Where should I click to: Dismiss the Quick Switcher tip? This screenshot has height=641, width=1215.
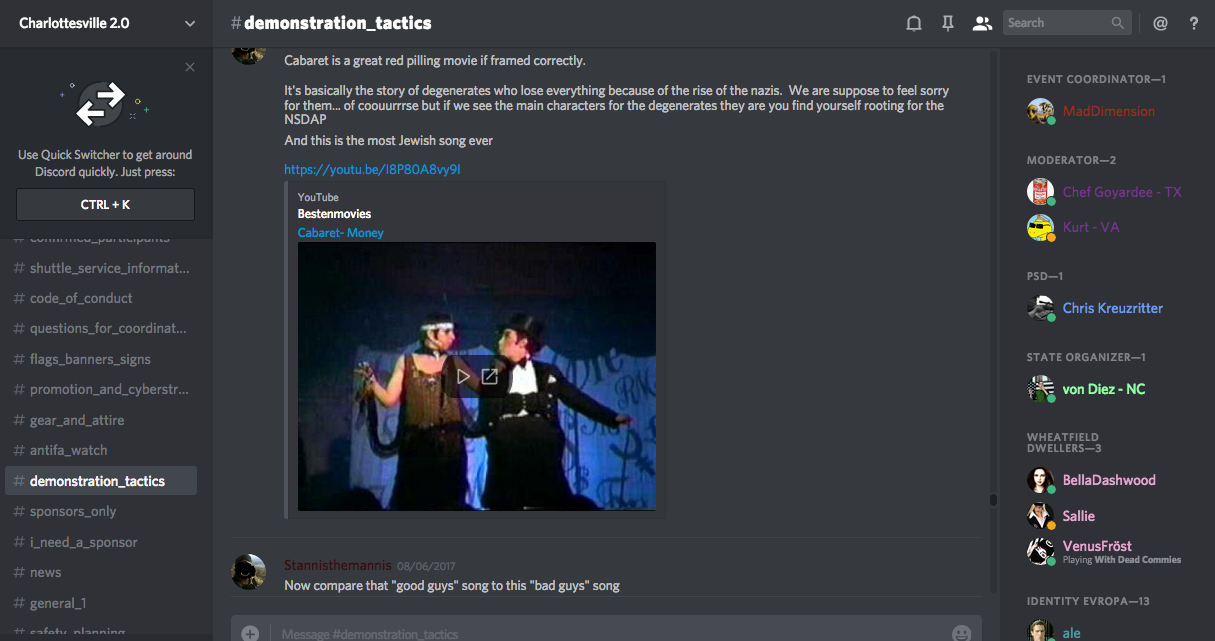[x=190, y=67]
